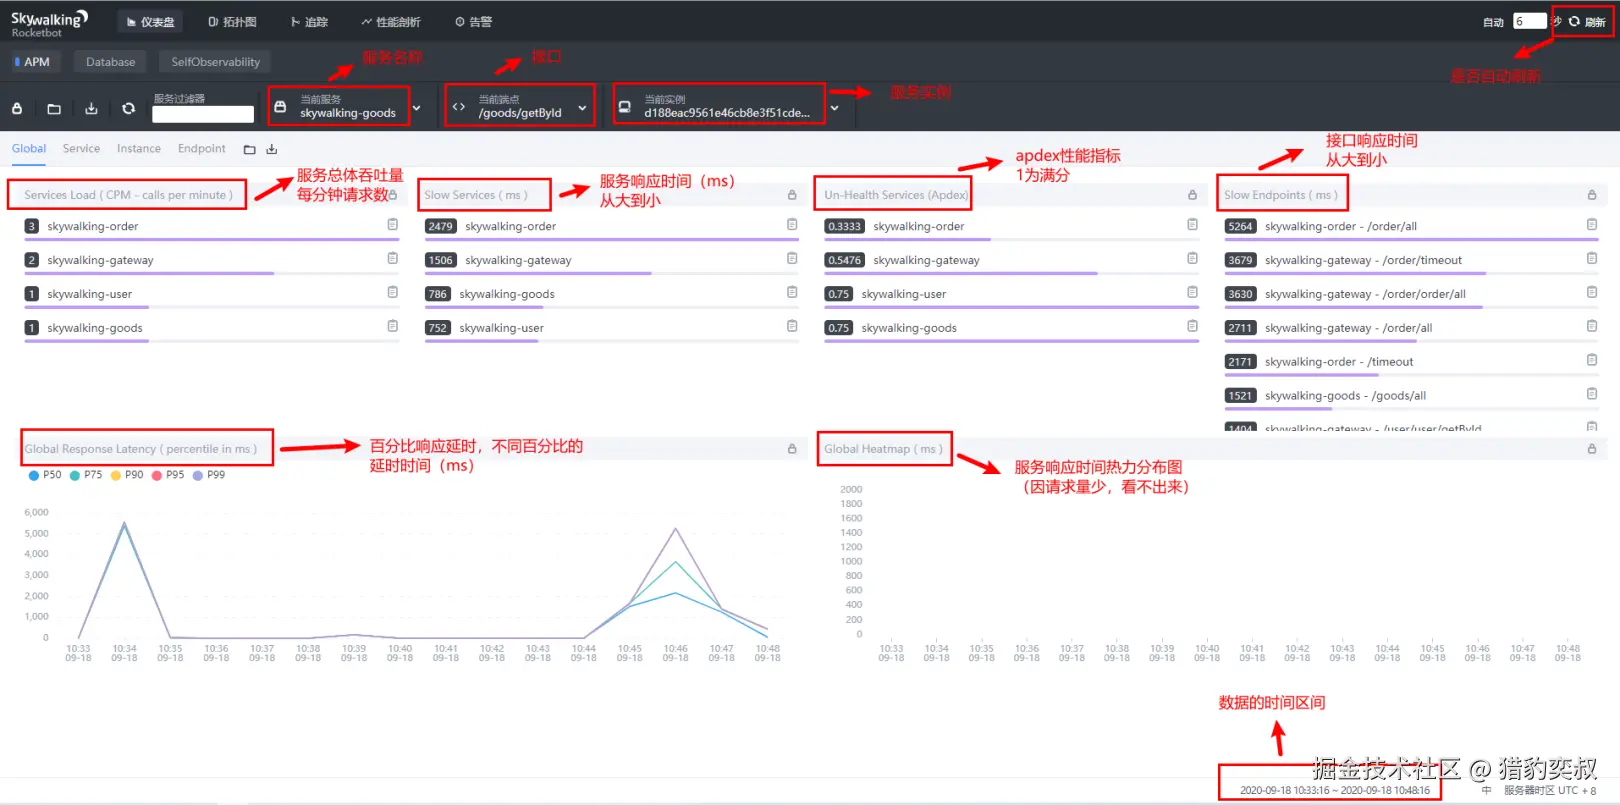Image resolution: width=1620 pixels, height=805 pixels.
Task: Click skywalking-goods in the Un-Health Services list
Action: tap(909, 328)
